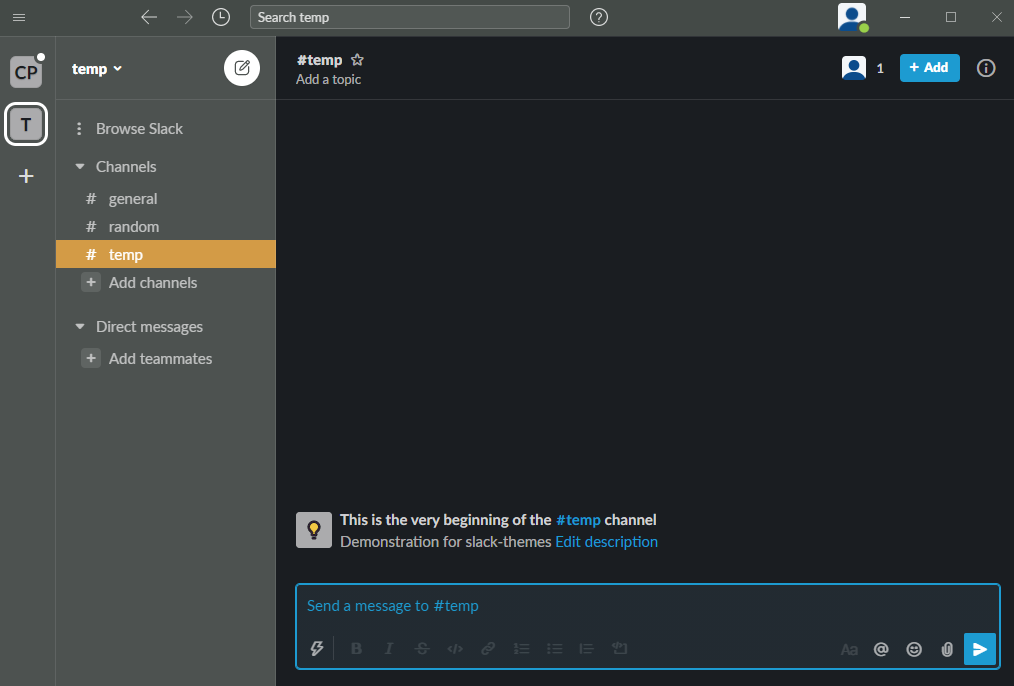Add a workspace with the plus icon

tap(26, 176)
